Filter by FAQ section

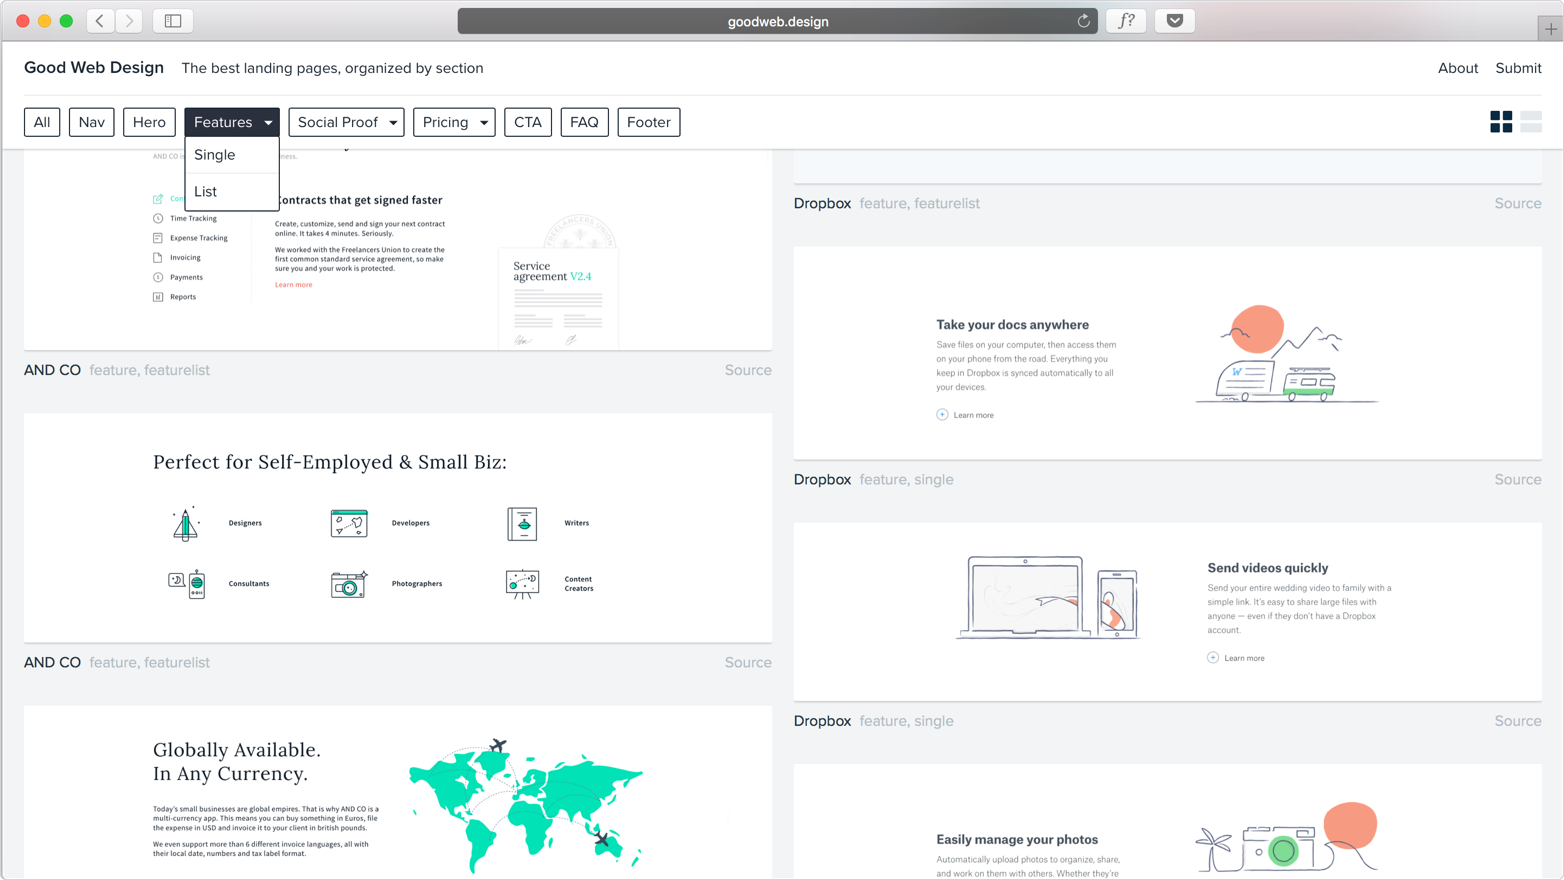pyautogui.click(x=584, y=122)
